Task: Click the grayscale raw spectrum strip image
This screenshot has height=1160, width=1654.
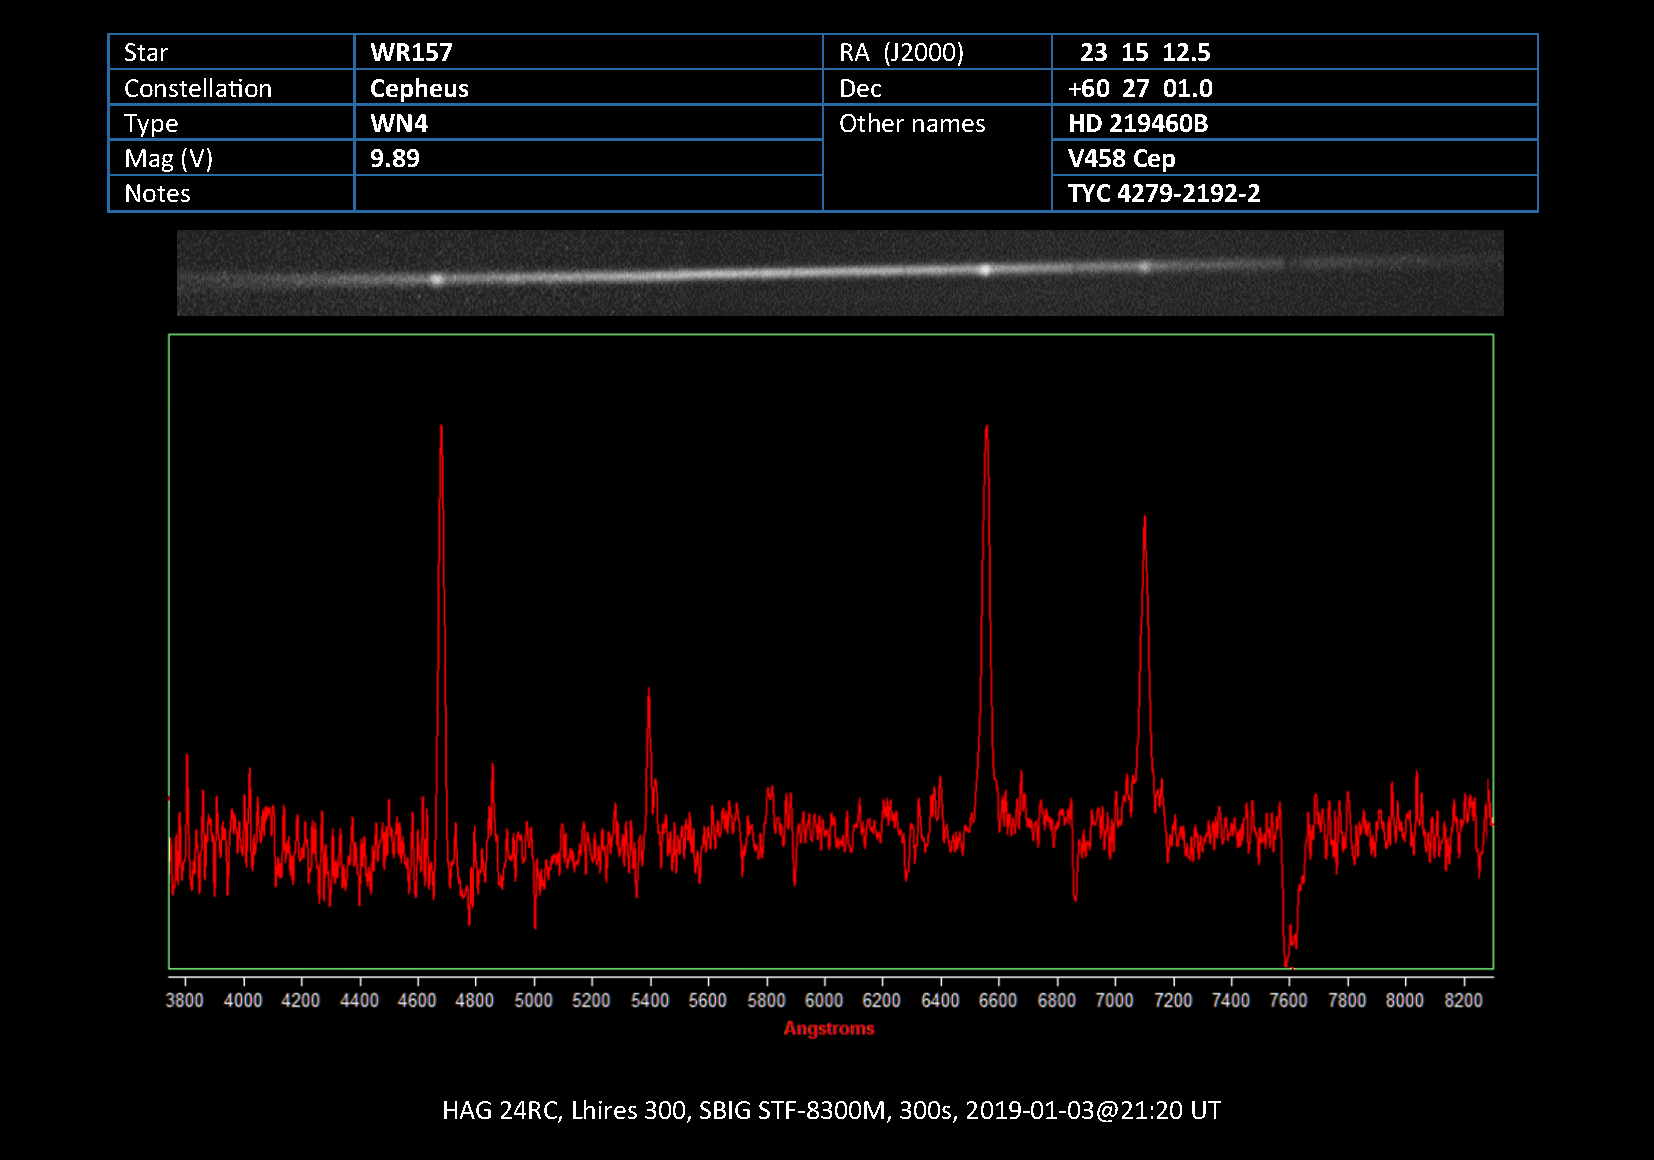Action: coord(840,273)
